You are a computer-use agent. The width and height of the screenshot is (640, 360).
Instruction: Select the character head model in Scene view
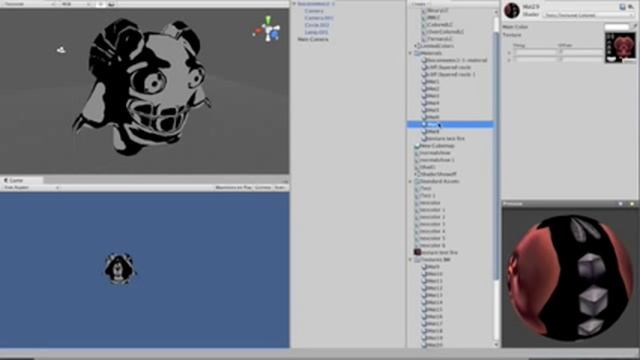pos(142,87)
